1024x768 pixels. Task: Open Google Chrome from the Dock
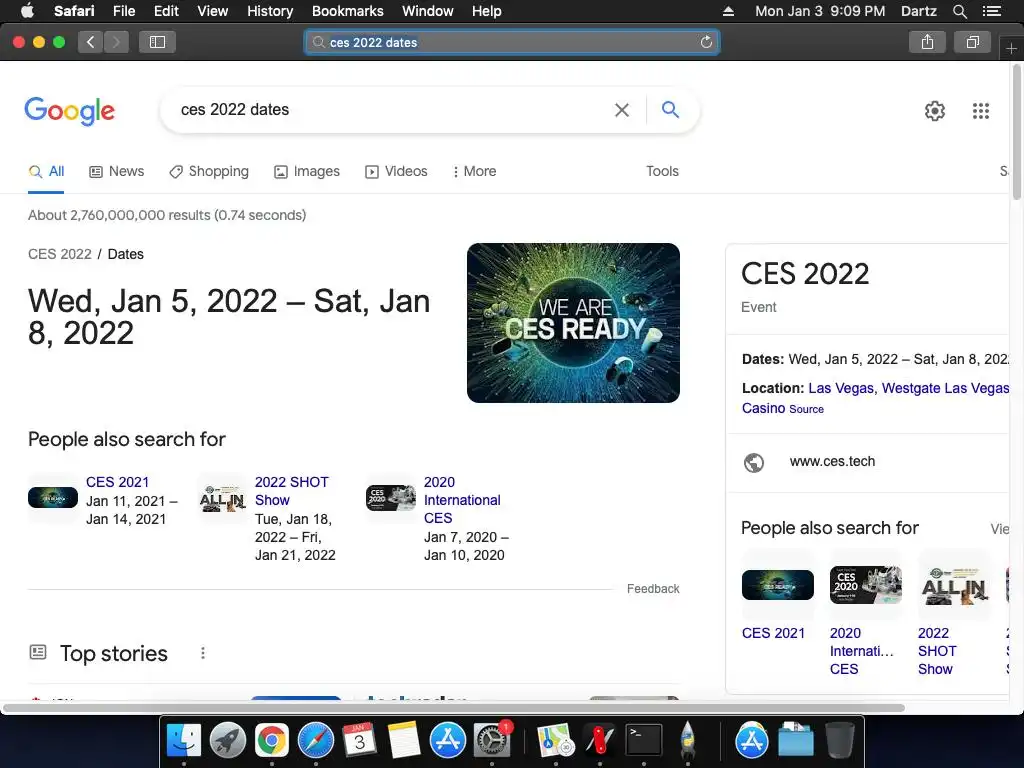[272, 740]
